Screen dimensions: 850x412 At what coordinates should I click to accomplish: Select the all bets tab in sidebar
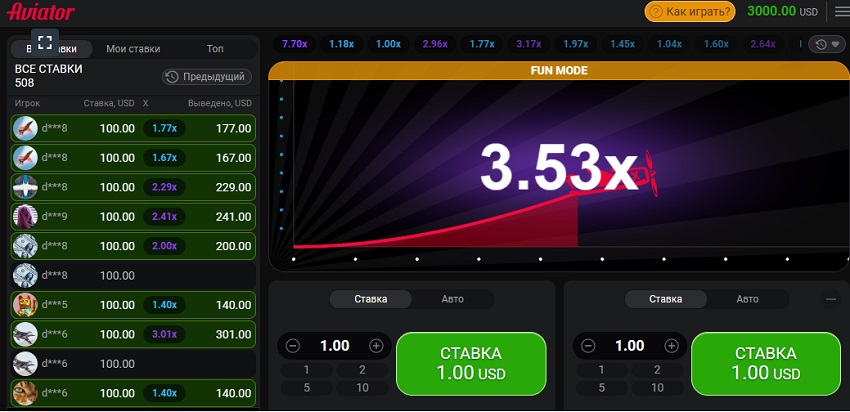coord(52,49)
